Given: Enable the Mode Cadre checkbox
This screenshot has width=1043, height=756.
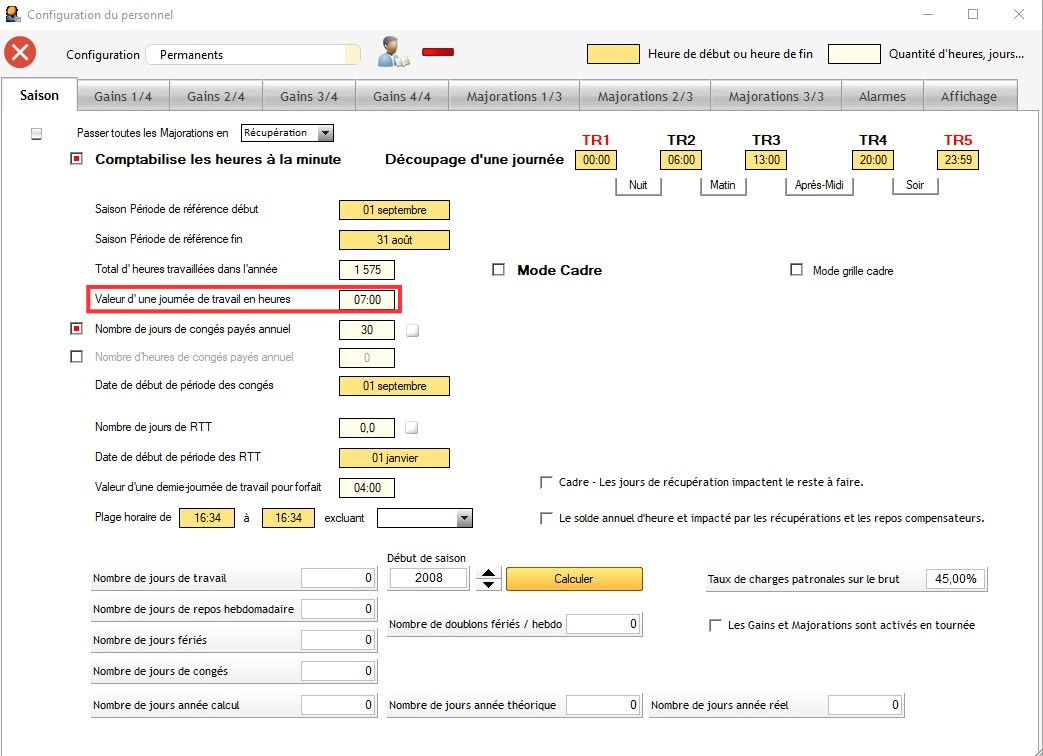Looking at the screenshot, I should [x=498, y=270].
